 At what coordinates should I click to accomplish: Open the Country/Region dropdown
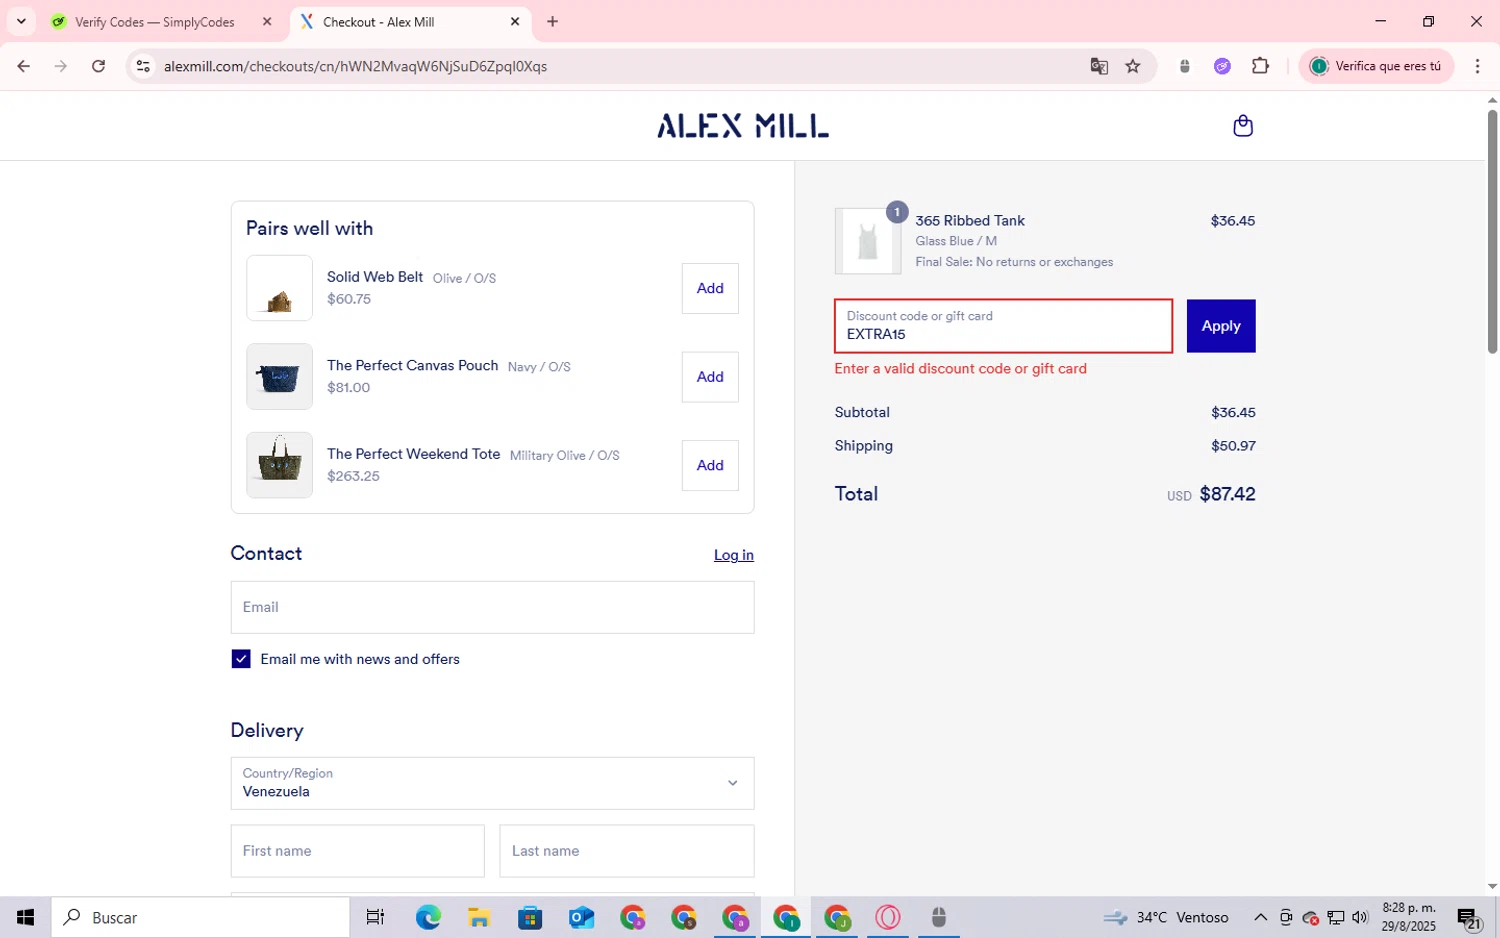pyautogui.click(x=492, y=783)
